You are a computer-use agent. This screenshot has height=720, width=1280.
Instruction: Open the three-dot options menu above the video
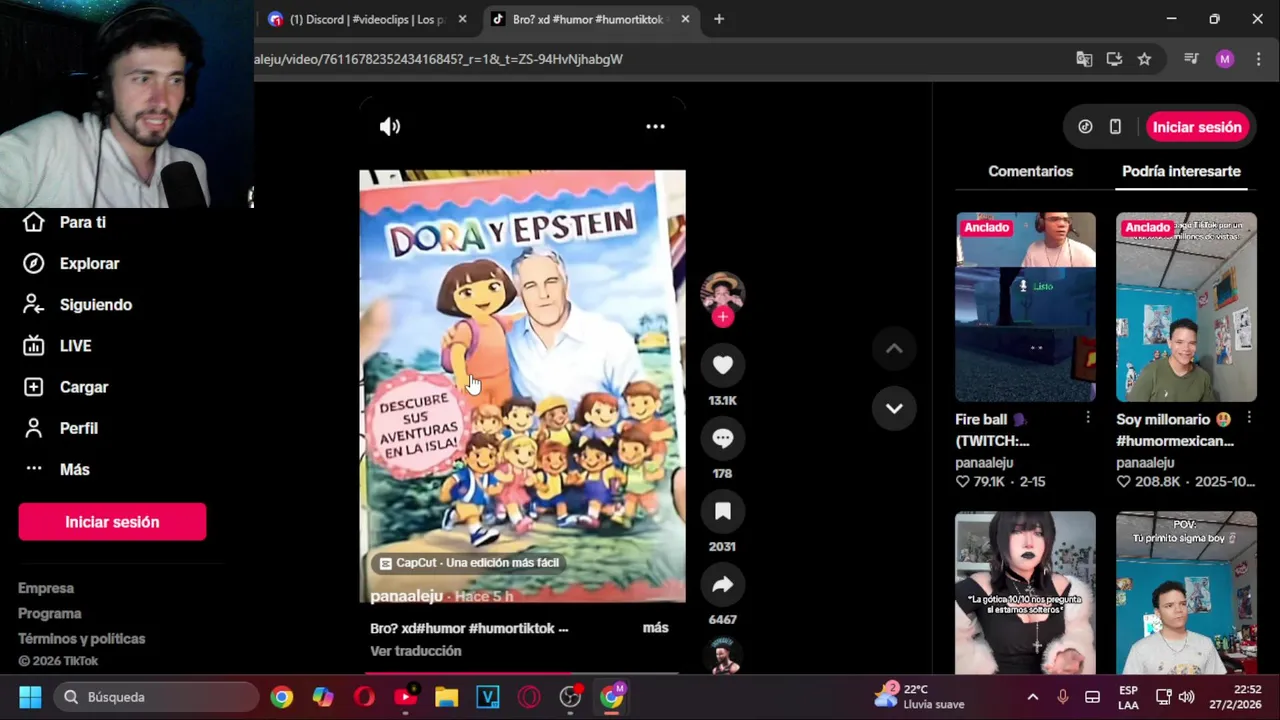[x=655, y=126]
